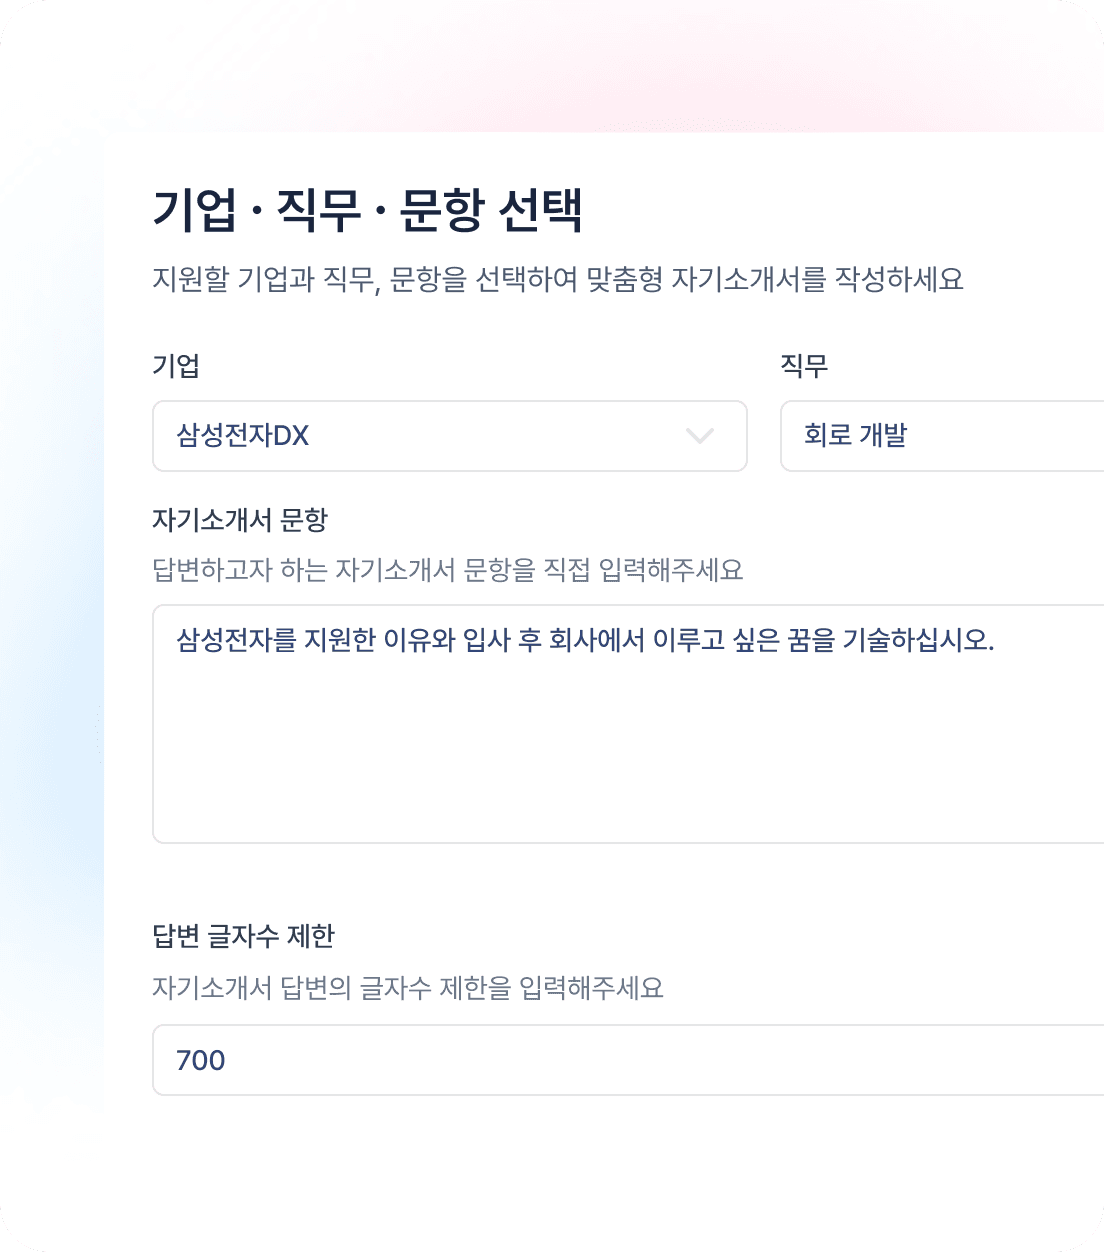Click the chevron arrow in 기업 field
1104x1252 pixels.
point(700,436)
